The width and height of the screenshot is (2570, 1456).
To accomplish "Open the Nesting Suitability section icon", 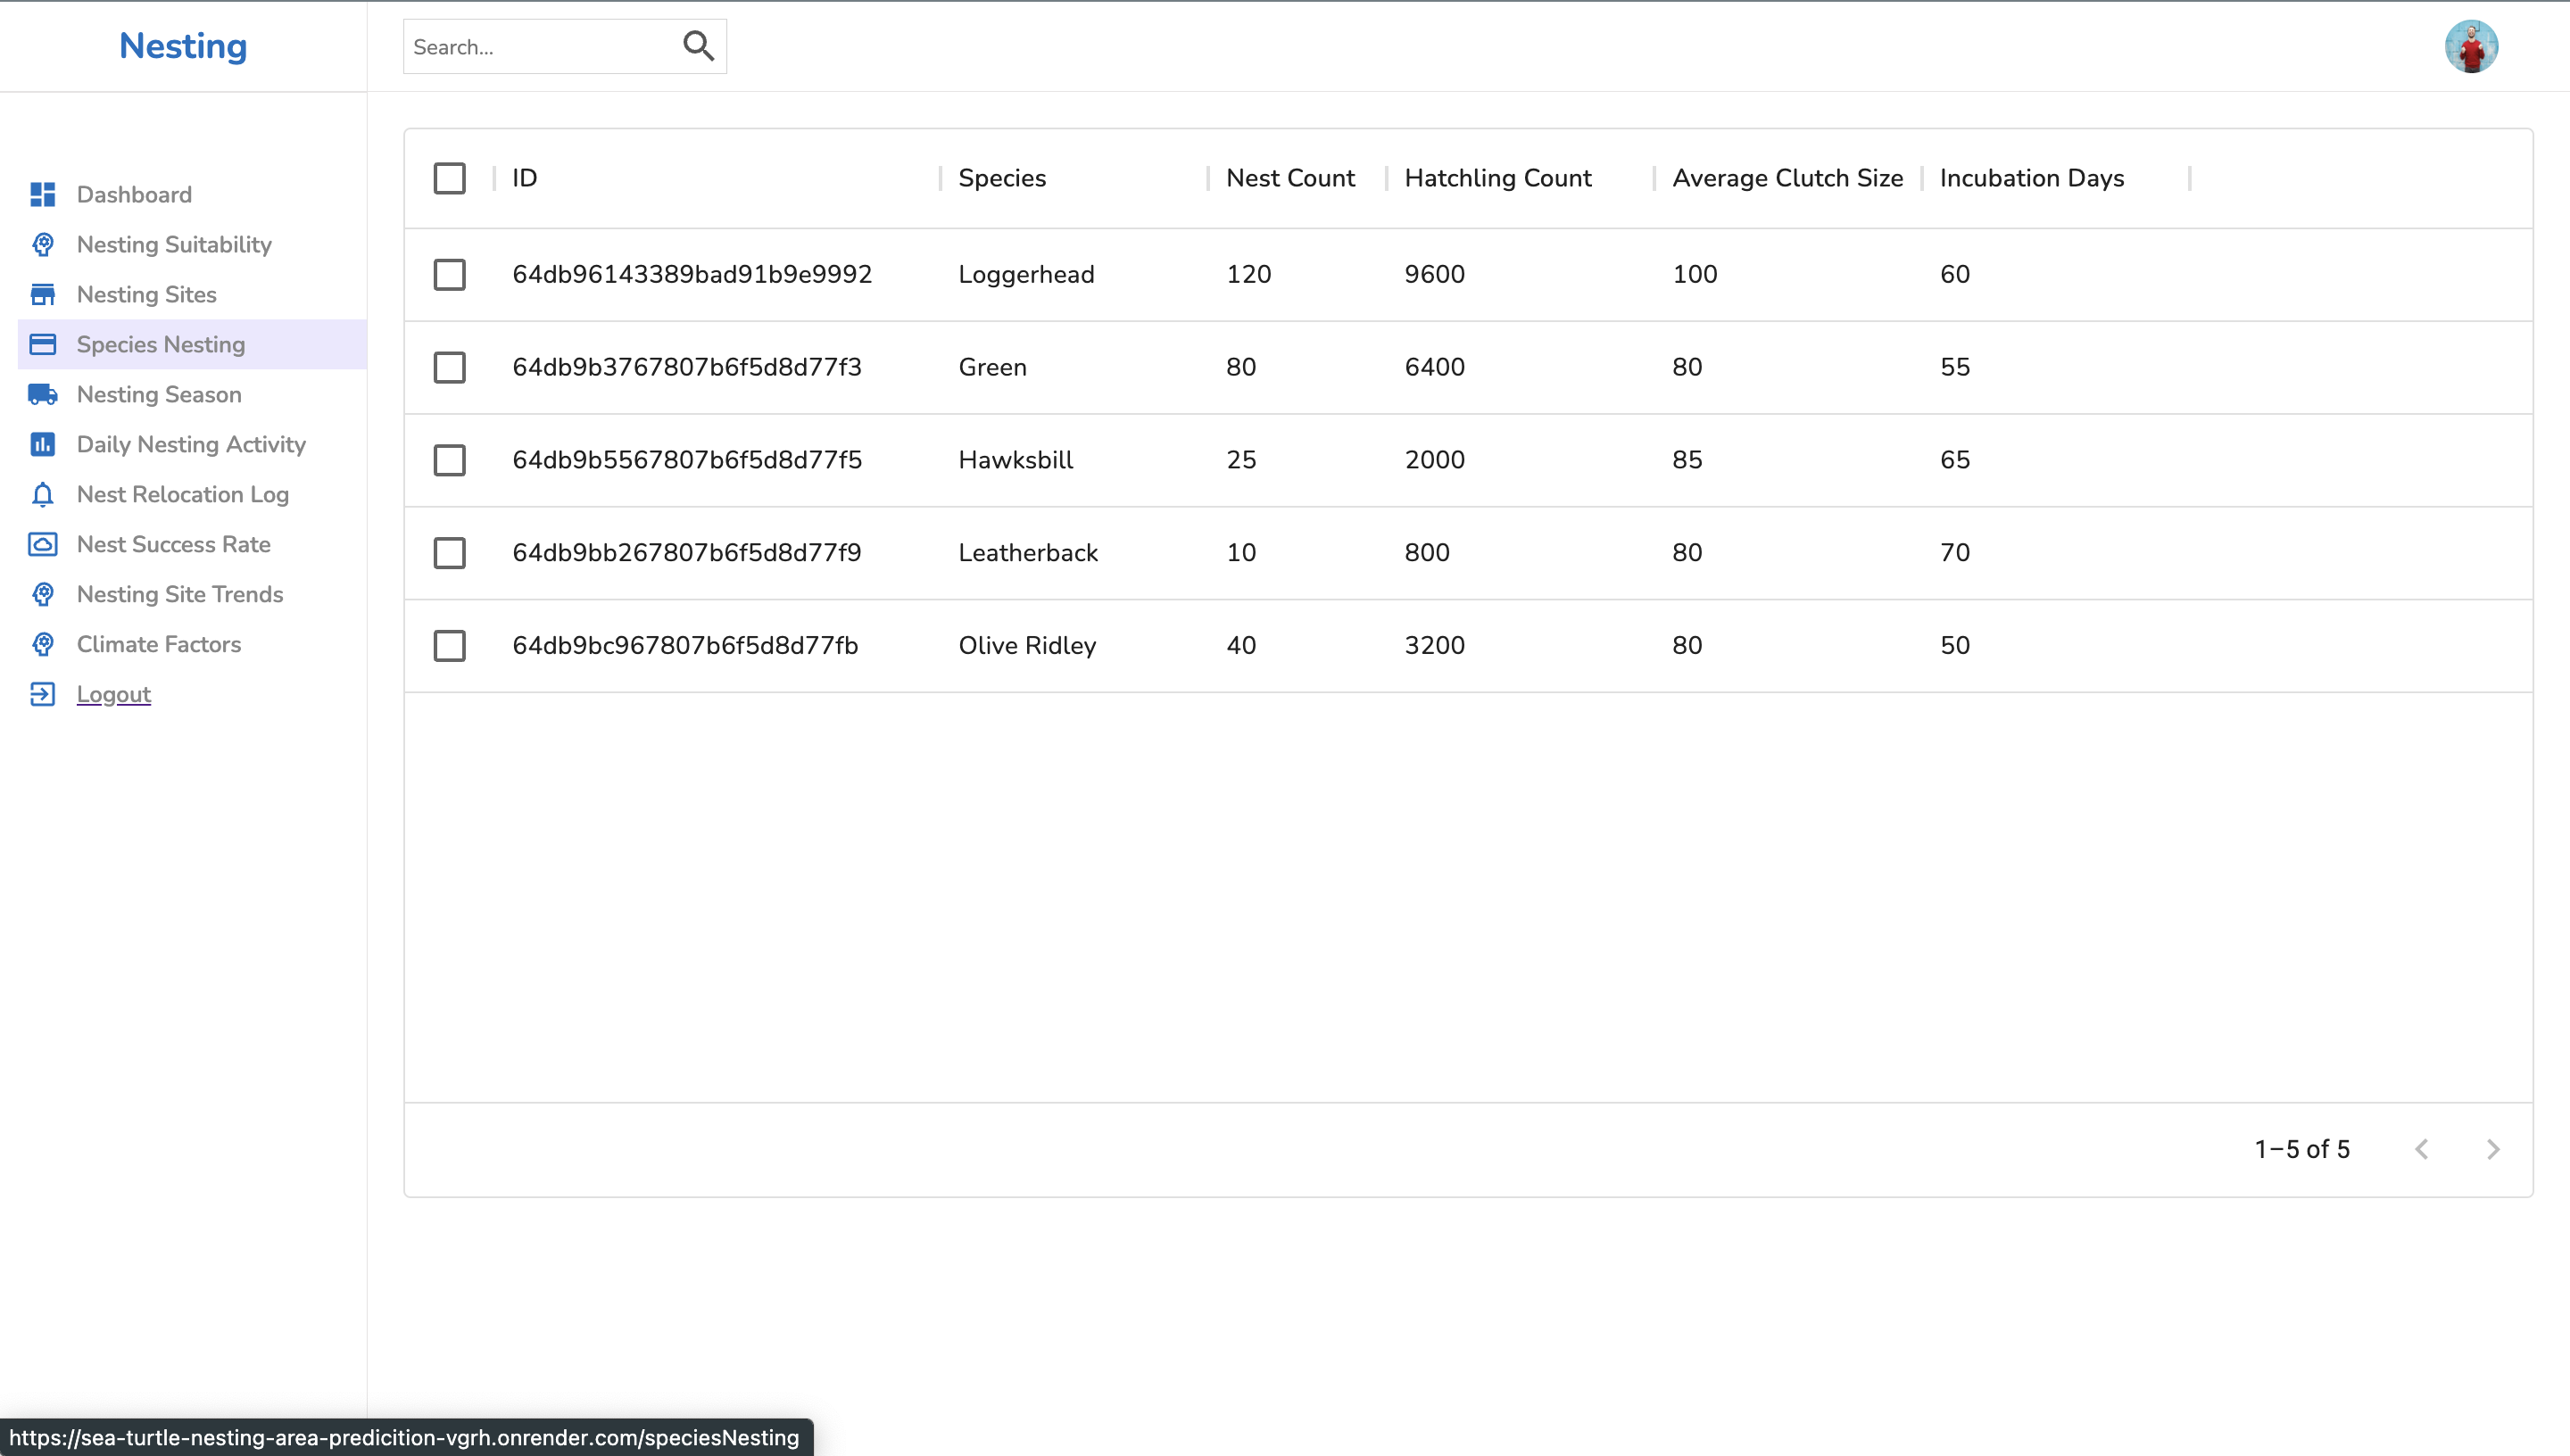I will tap(43, 244).
